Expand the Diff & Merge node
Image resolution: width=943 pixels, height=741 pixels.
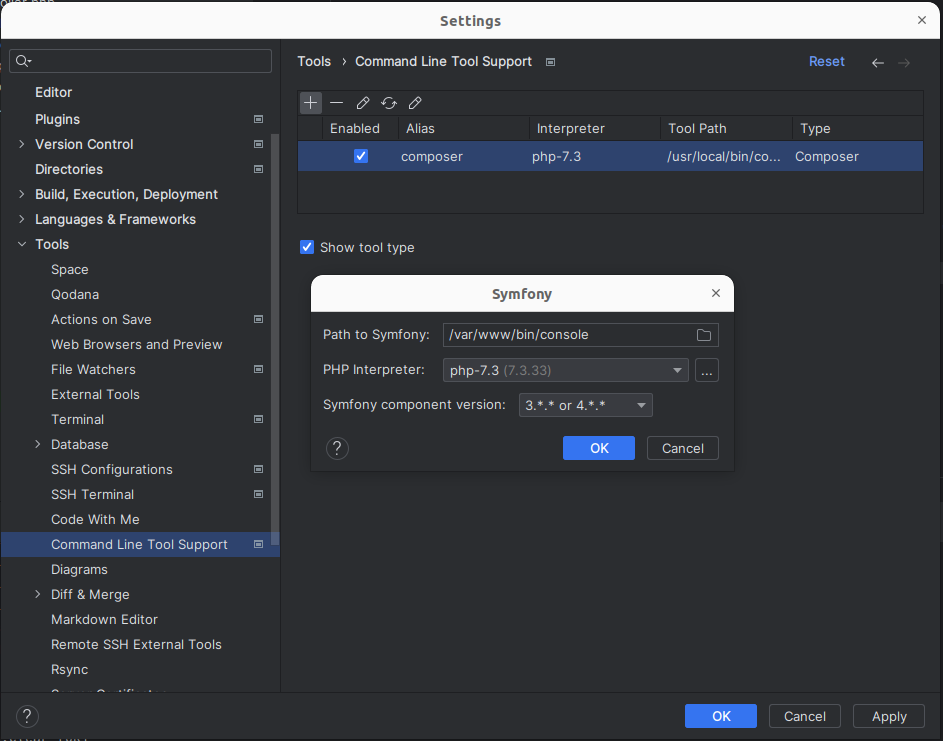[37, 594]
